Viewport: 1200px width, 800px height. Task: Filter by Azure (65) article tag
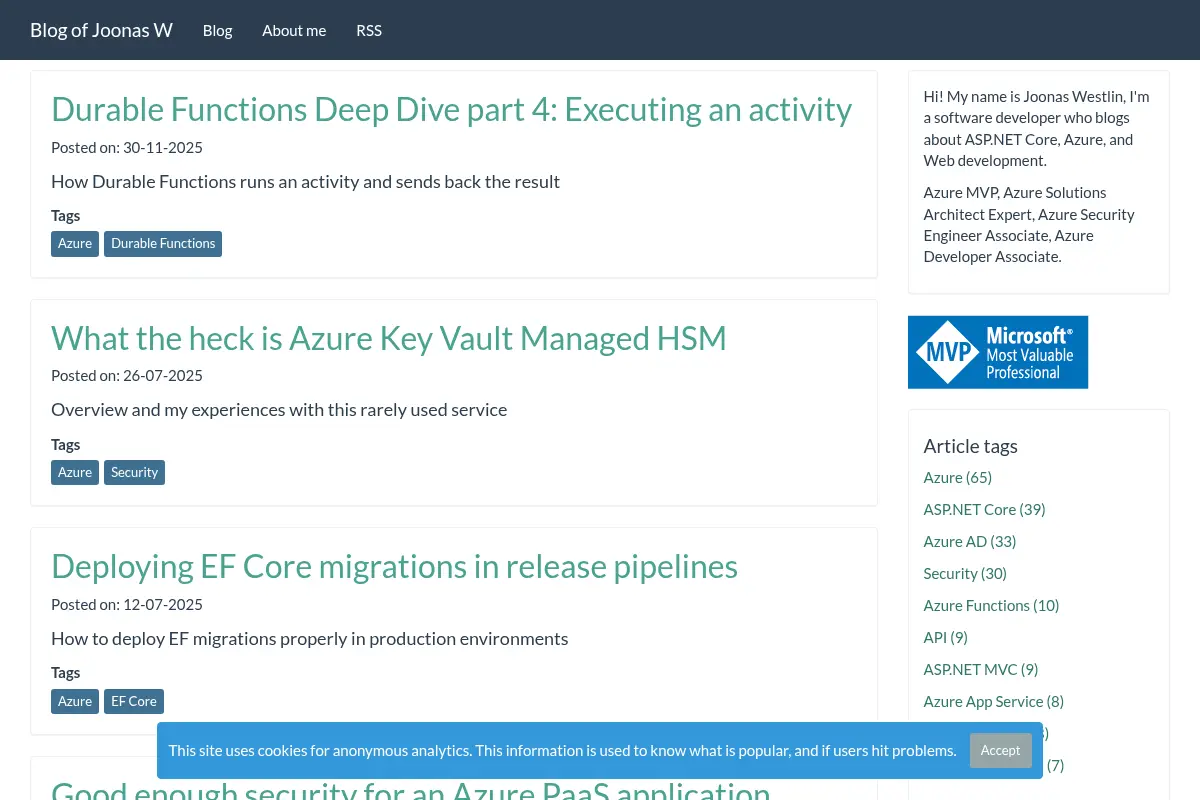click(x=957, y=477)
